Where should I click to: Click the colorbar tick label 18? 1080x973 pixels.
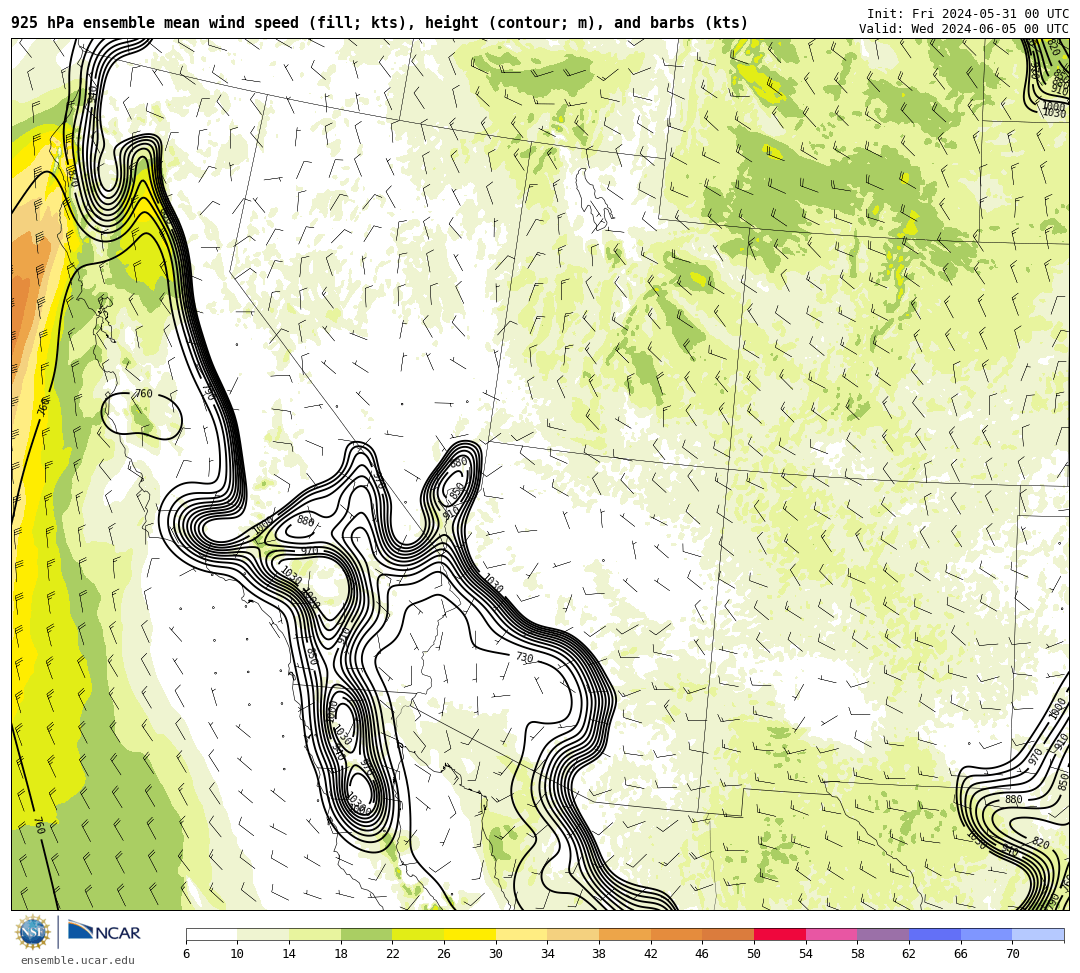[x=341, y=954]
